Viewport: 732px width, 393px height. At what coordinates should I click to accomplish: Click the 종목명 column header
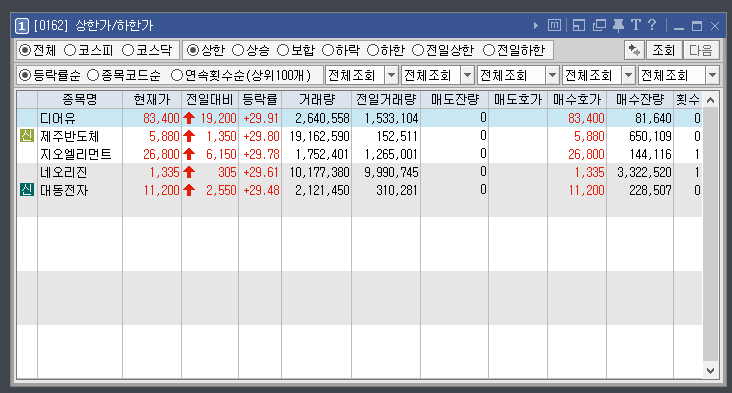coord(80,99)
